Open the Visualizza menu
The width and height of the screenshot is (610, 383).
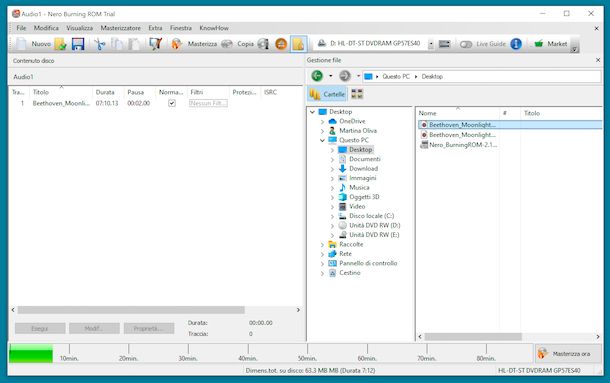coord(79,28)
